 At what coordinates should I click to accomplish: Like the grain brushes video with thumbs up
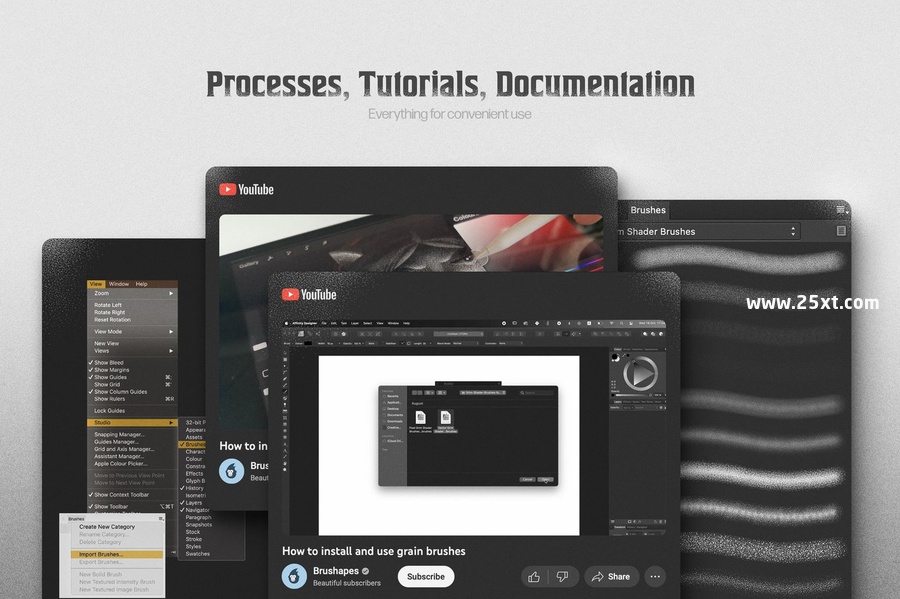point(534,577)
